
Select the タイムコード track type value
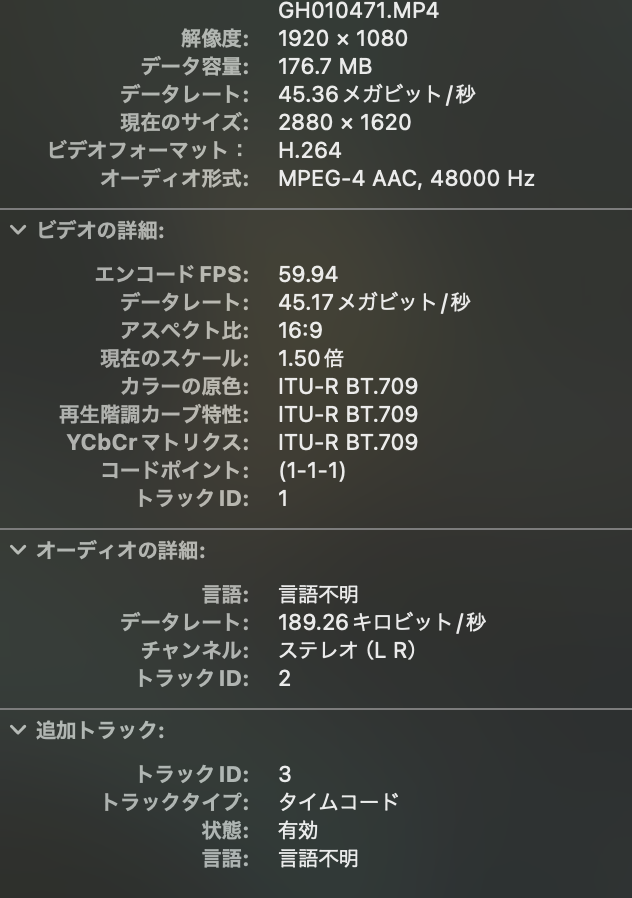pyautogui.click(x=338, y=802)
